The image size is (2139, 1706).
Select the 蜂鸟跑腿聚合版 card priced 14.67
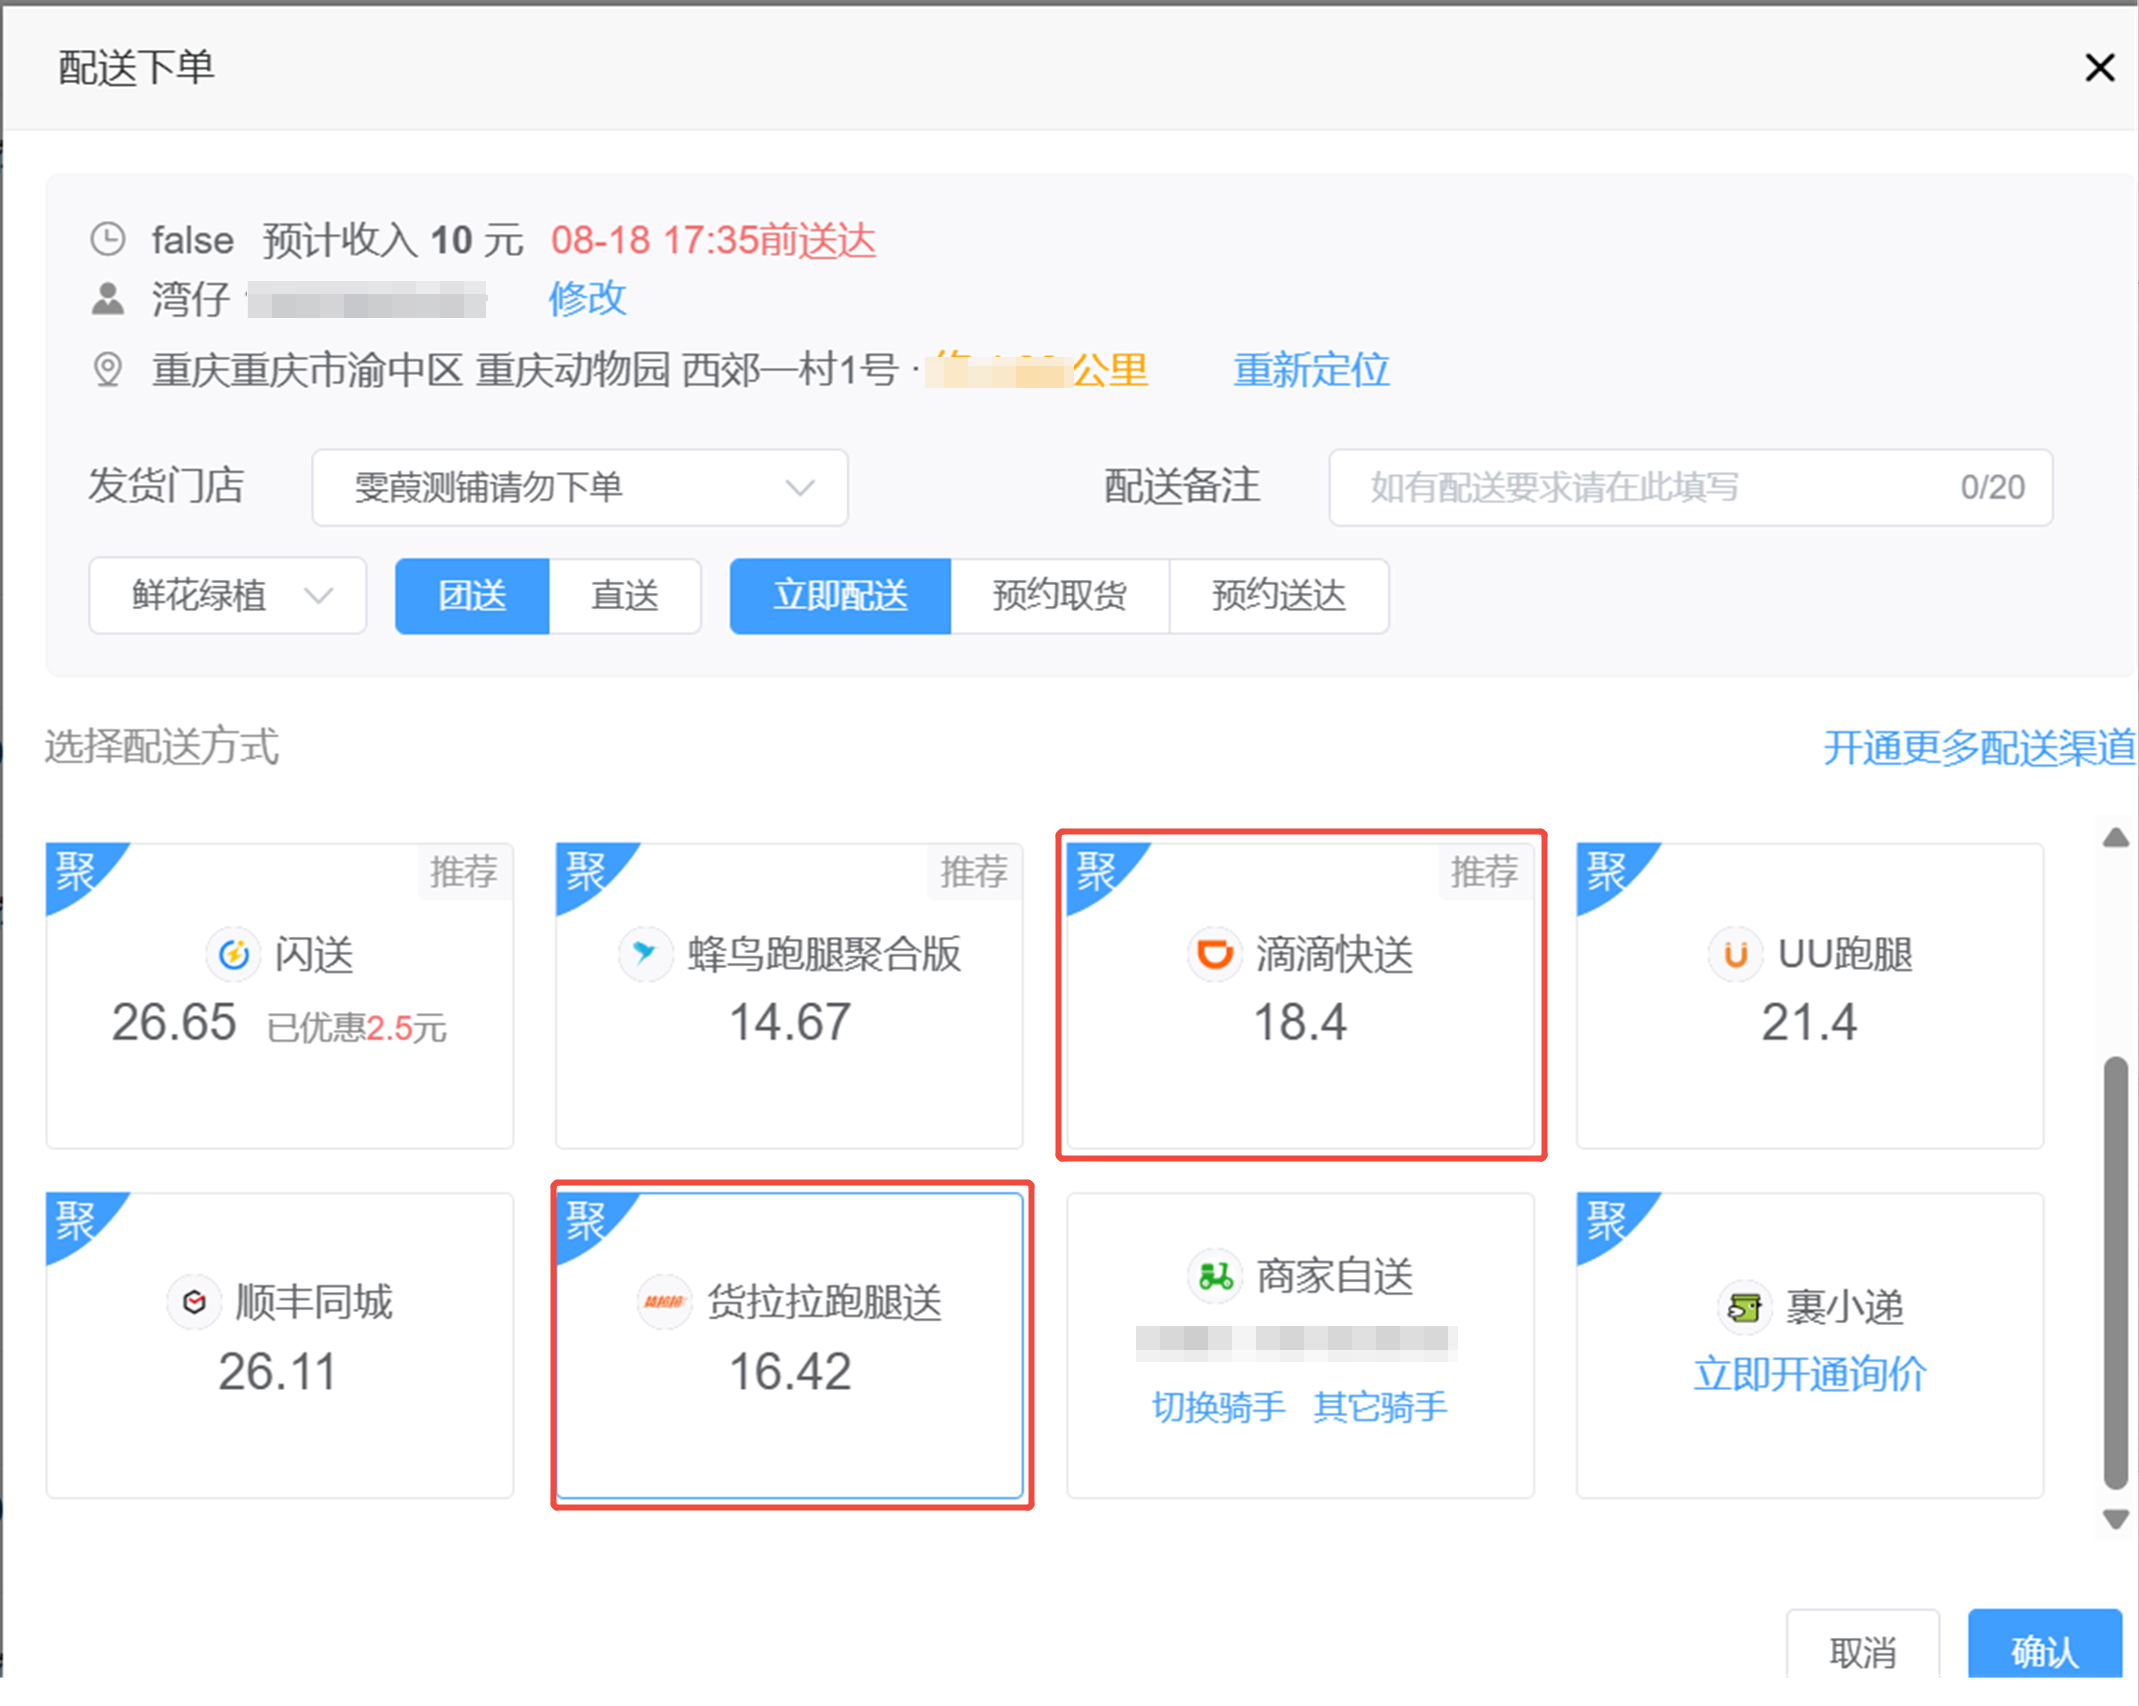[789, 996]
